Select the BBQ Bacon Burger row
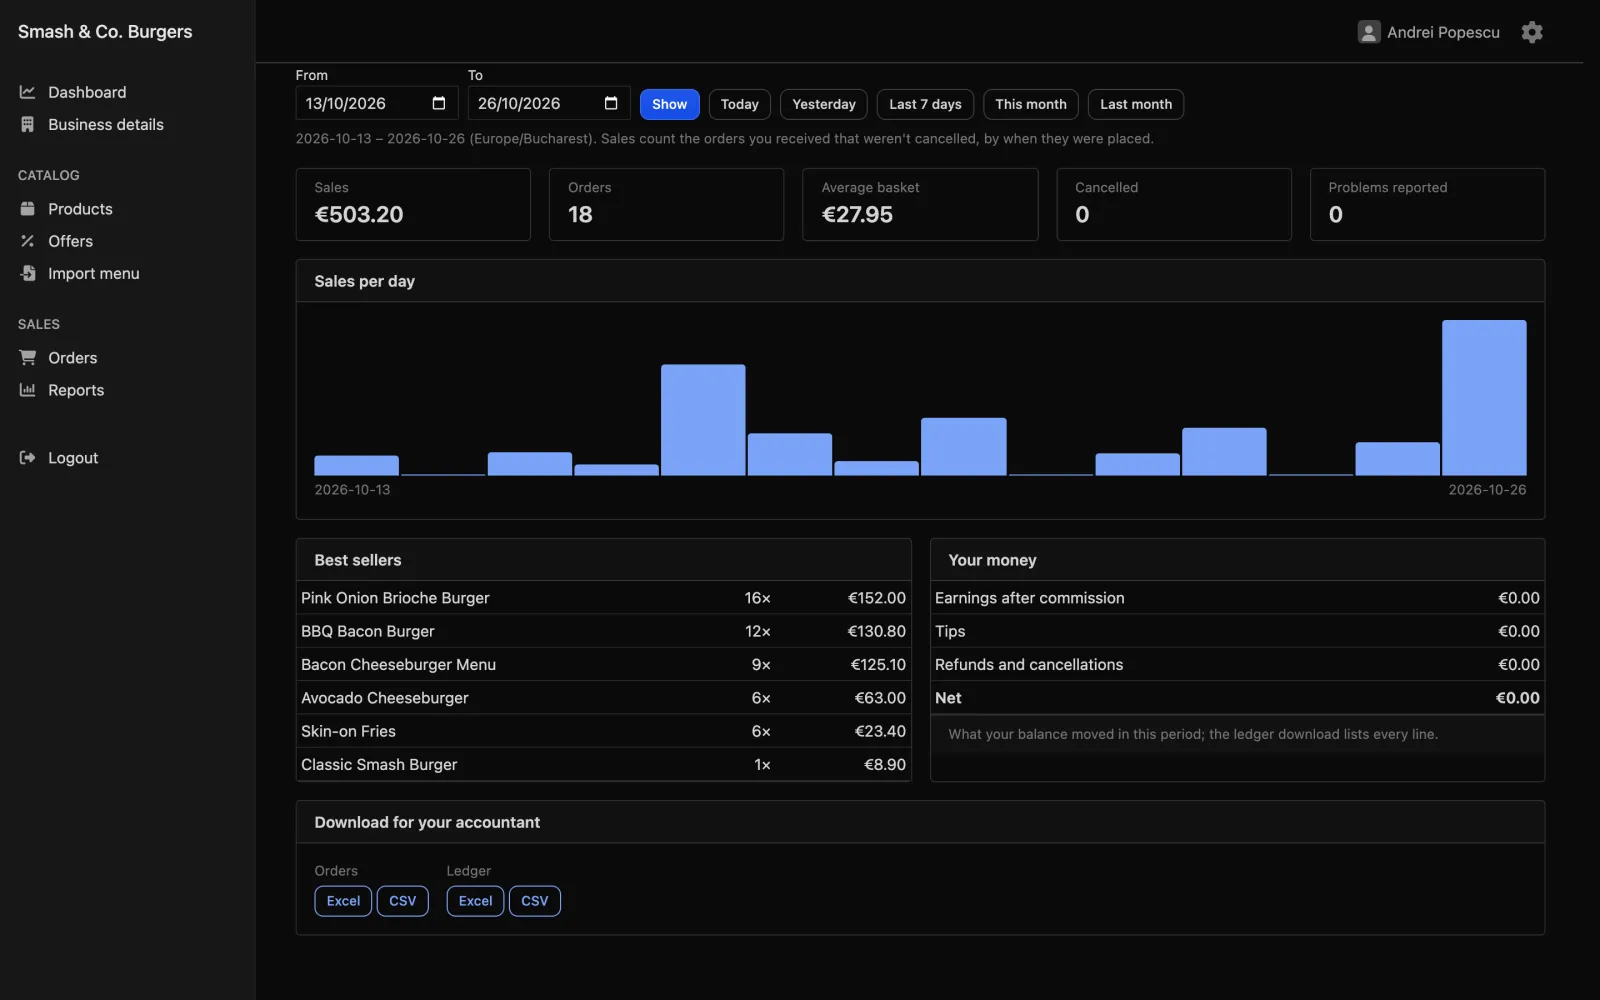This screenshot has height=1000, width=1600. (x=603, y=631)
